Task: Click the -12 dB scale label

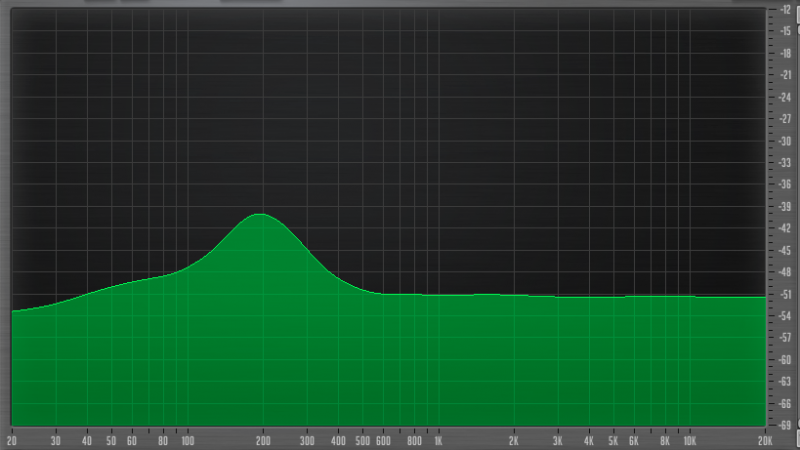Action: pos(785,9)
